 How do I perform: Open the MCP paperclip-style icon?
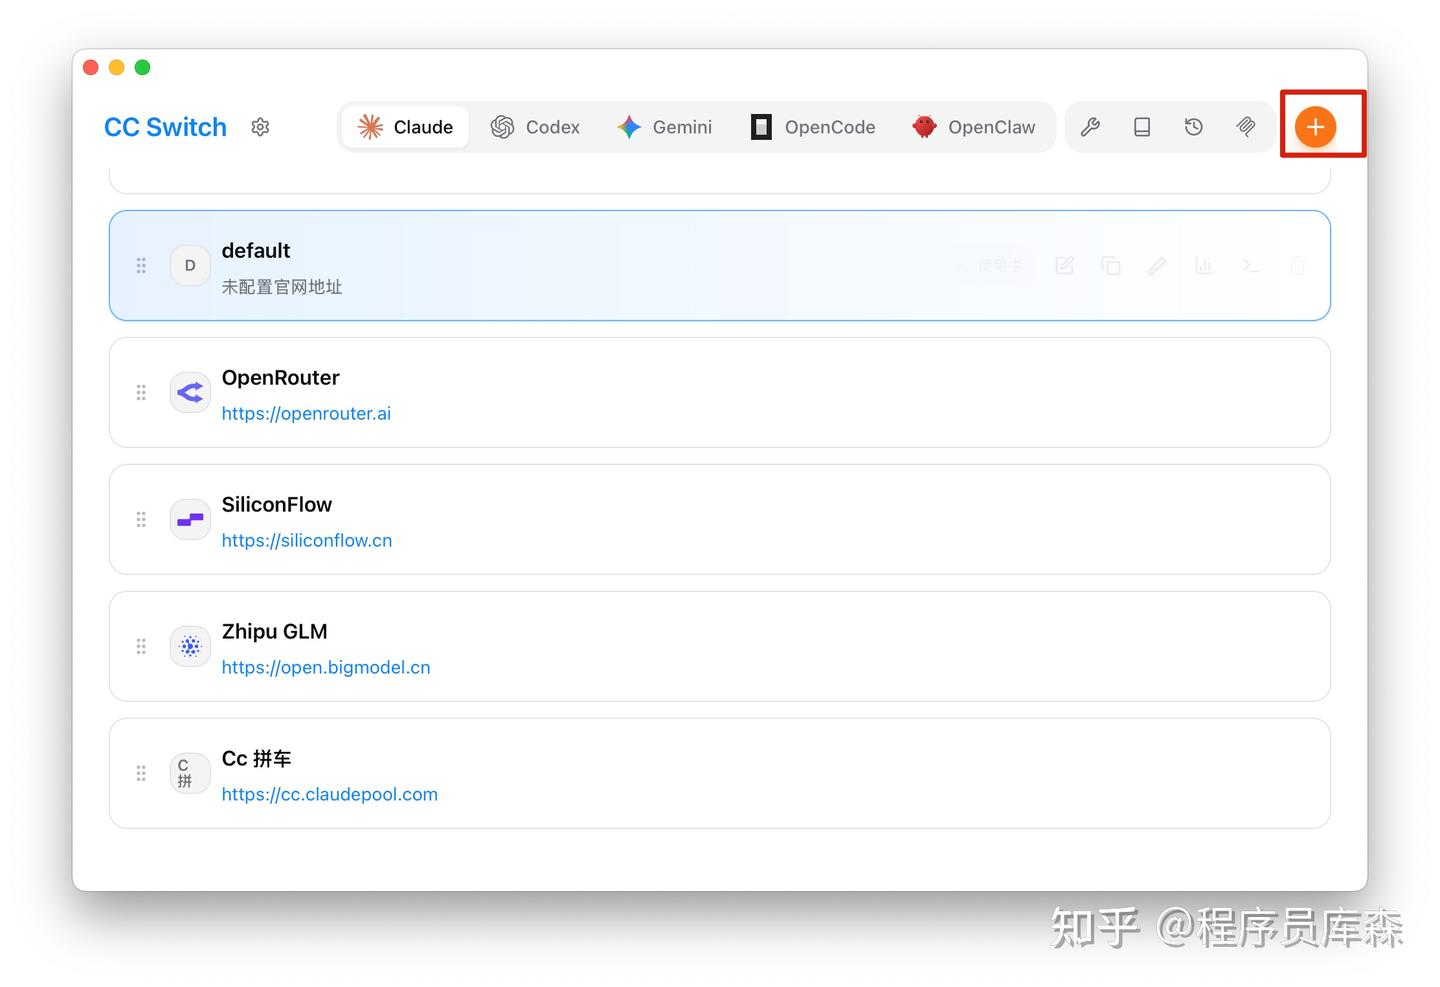(1245, 127)
